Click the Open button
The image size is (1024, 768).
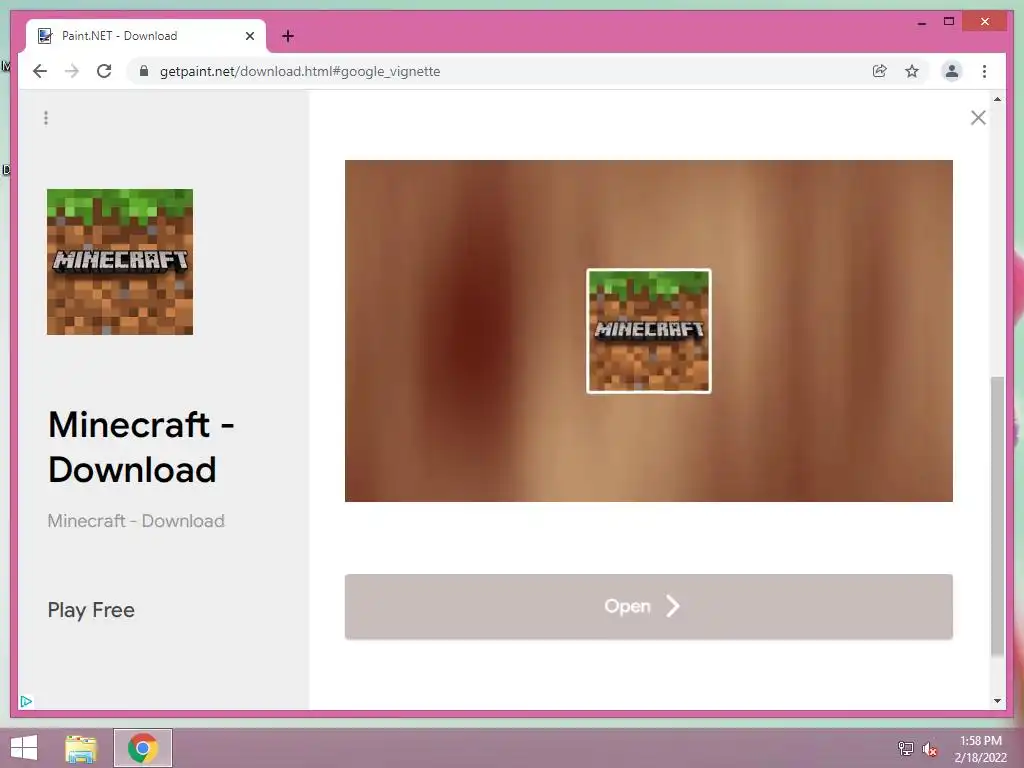(648, 607)
